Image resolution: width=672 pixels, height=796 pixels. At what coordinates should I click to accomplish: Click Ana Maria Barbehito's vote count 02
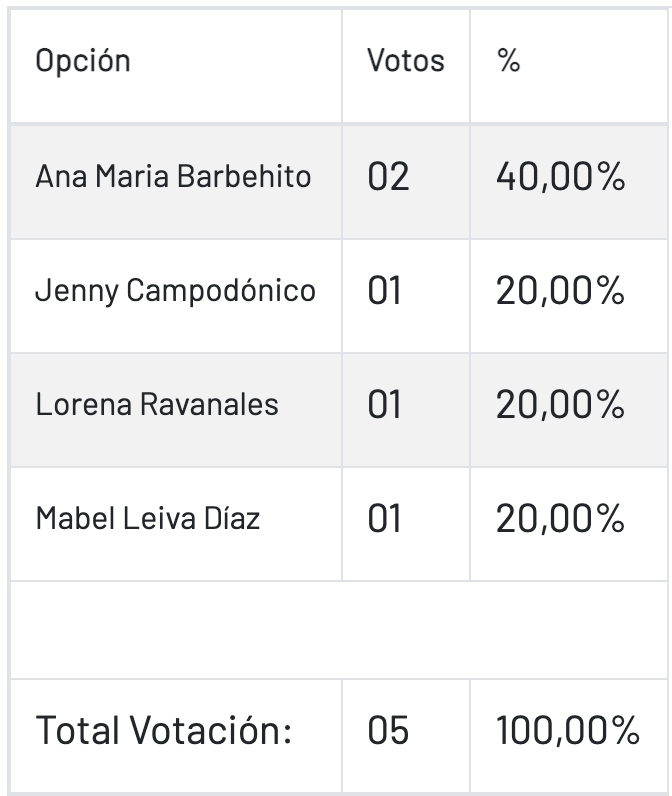coord(406,182)
